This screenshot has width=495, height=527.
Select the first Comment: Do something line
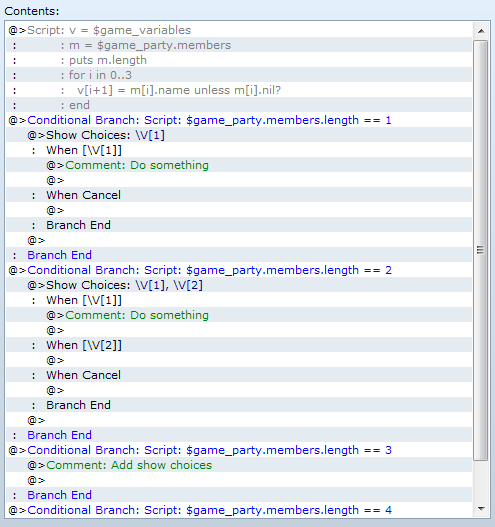click(239, 165)
